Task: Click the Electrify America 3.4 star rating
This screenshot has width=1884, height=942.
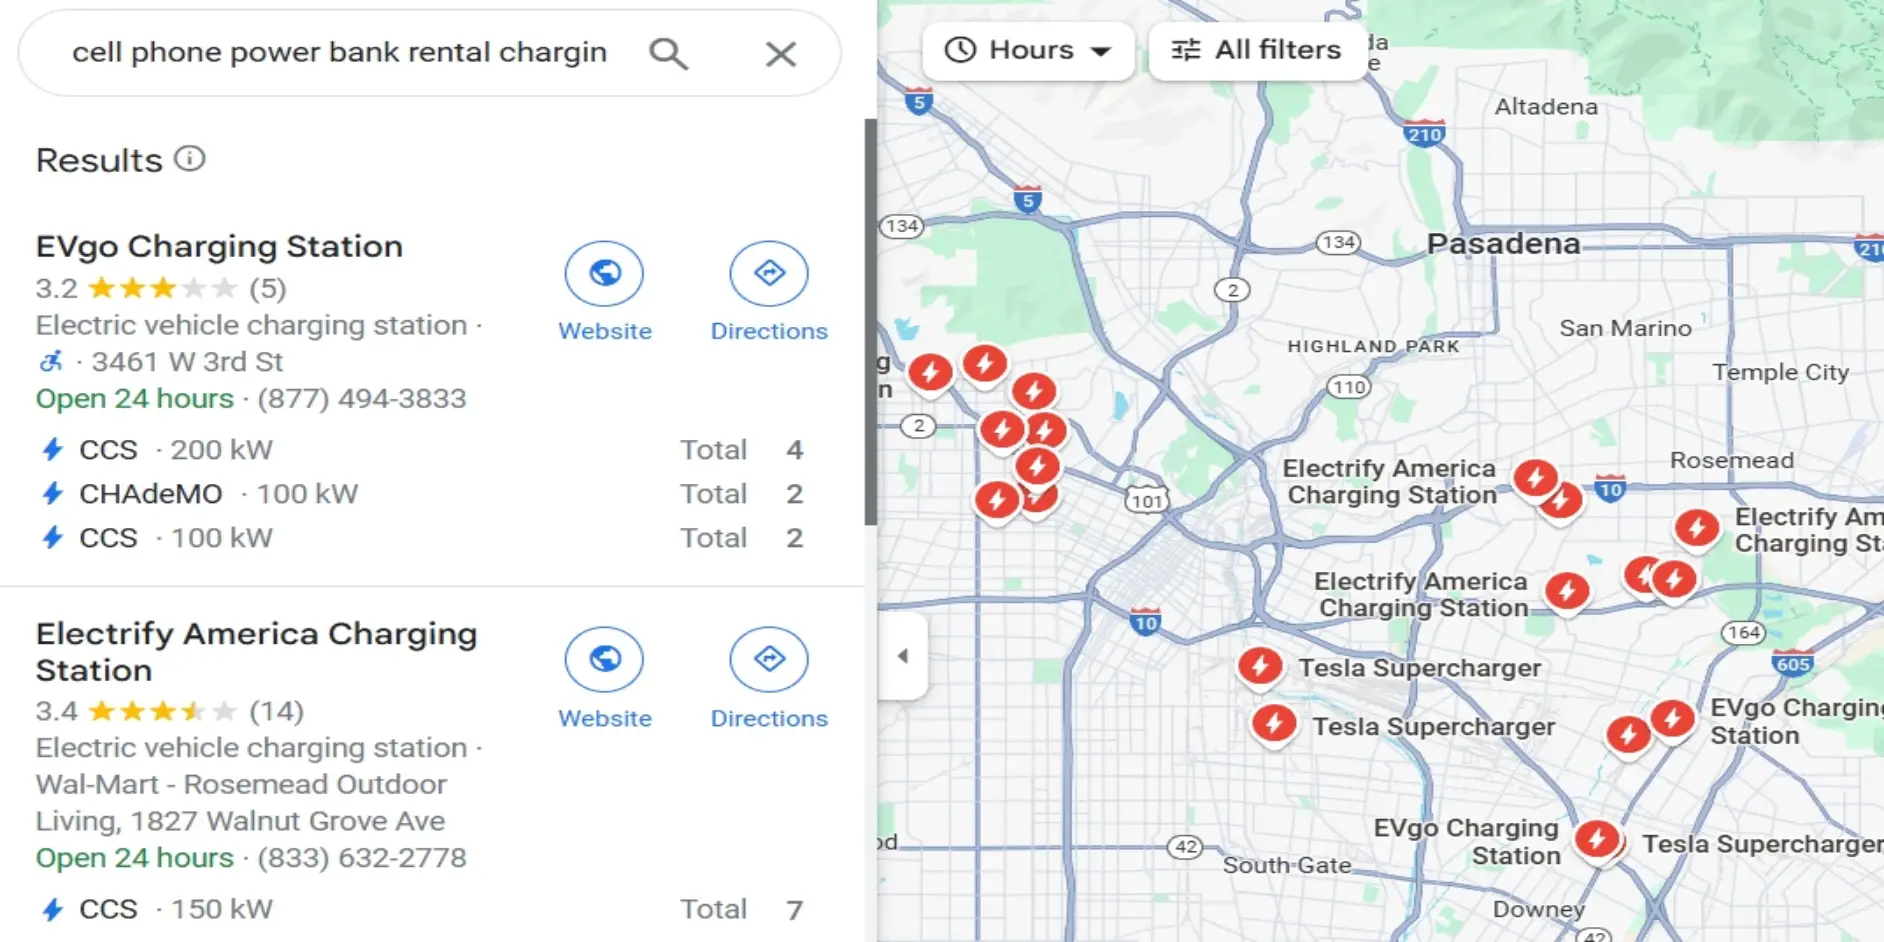Action: pos(137,711)
